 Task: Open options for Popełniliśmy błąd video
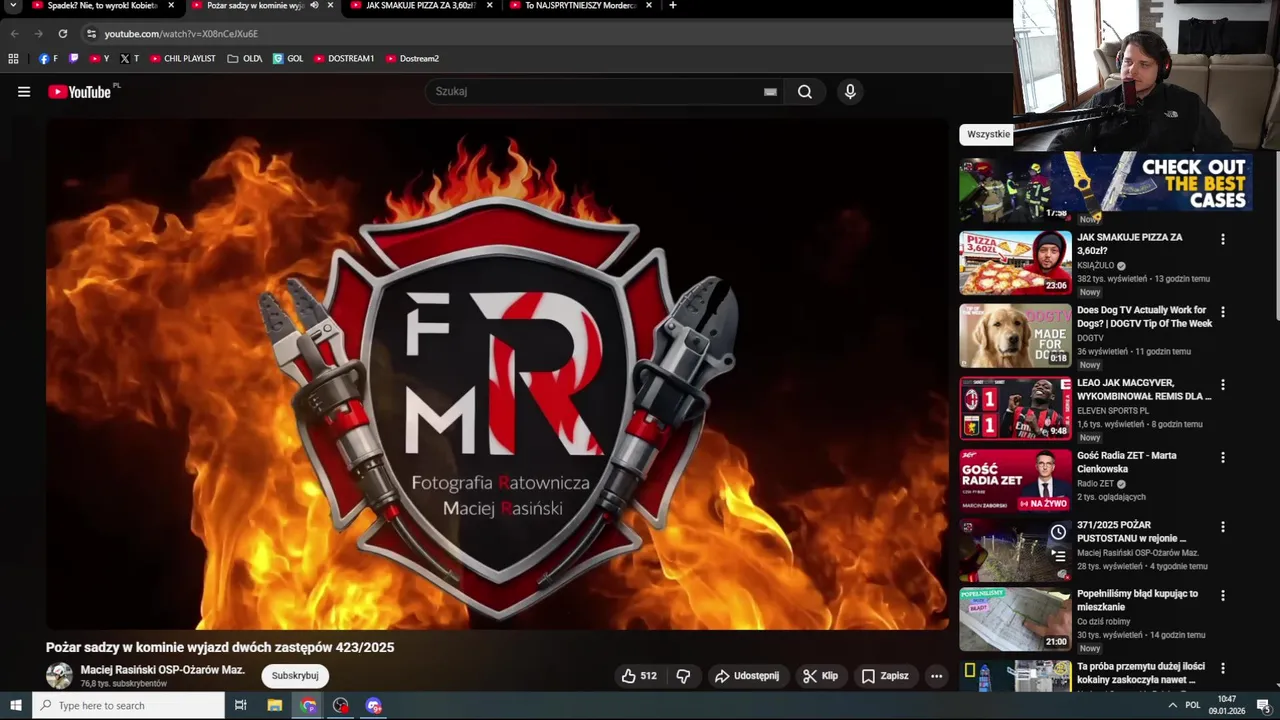(x=1222, y=595)
